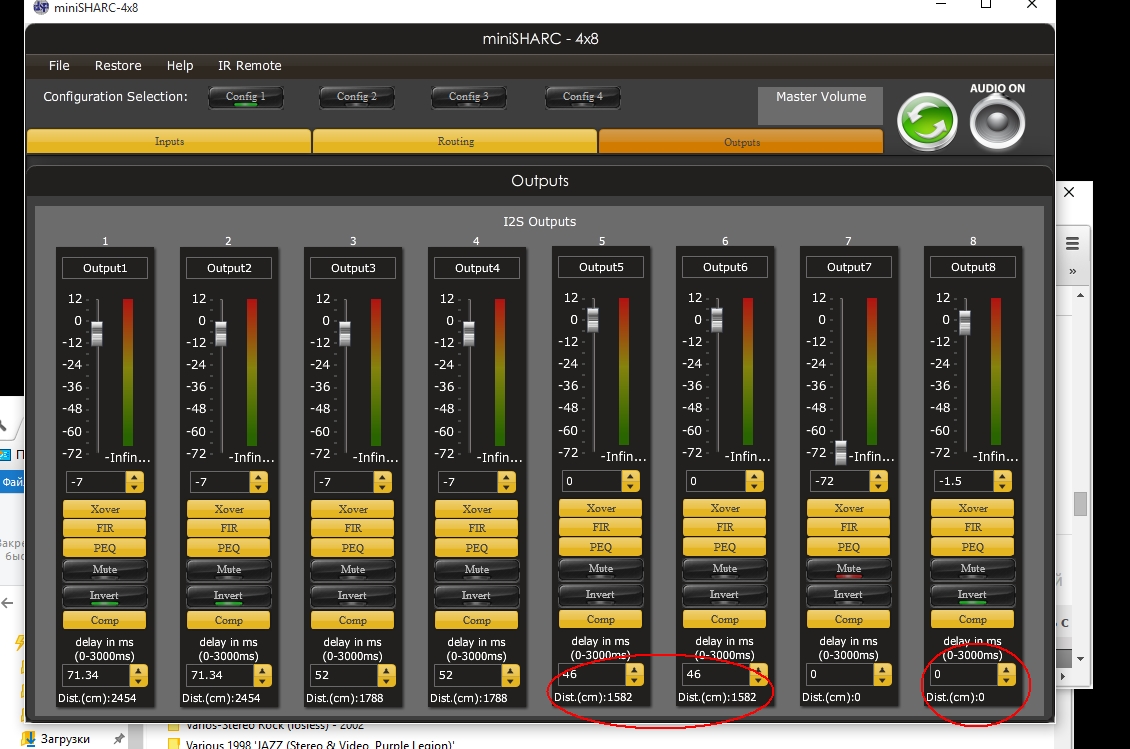Viewport: 1130px width, 749px height.
Task: Click the green refresh synchronize icon
Action: point(927,122)
